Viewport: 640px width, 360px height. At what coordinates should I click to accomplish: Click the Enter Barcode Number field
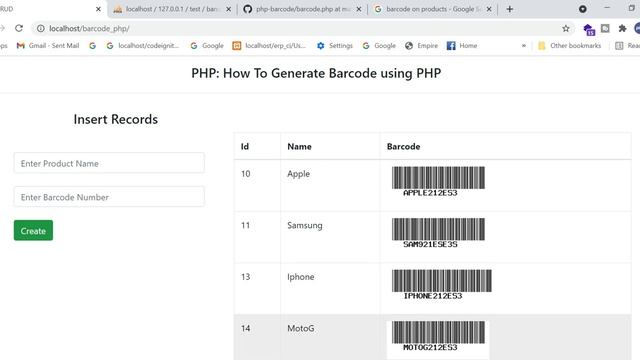tap(109, 197)
